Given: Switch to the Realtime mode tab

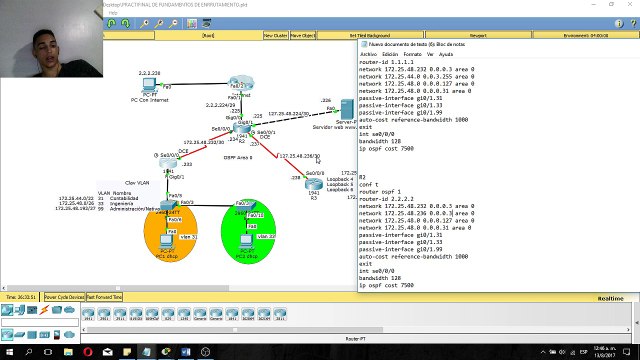Looking at the screenshot, I should [610, 298].
